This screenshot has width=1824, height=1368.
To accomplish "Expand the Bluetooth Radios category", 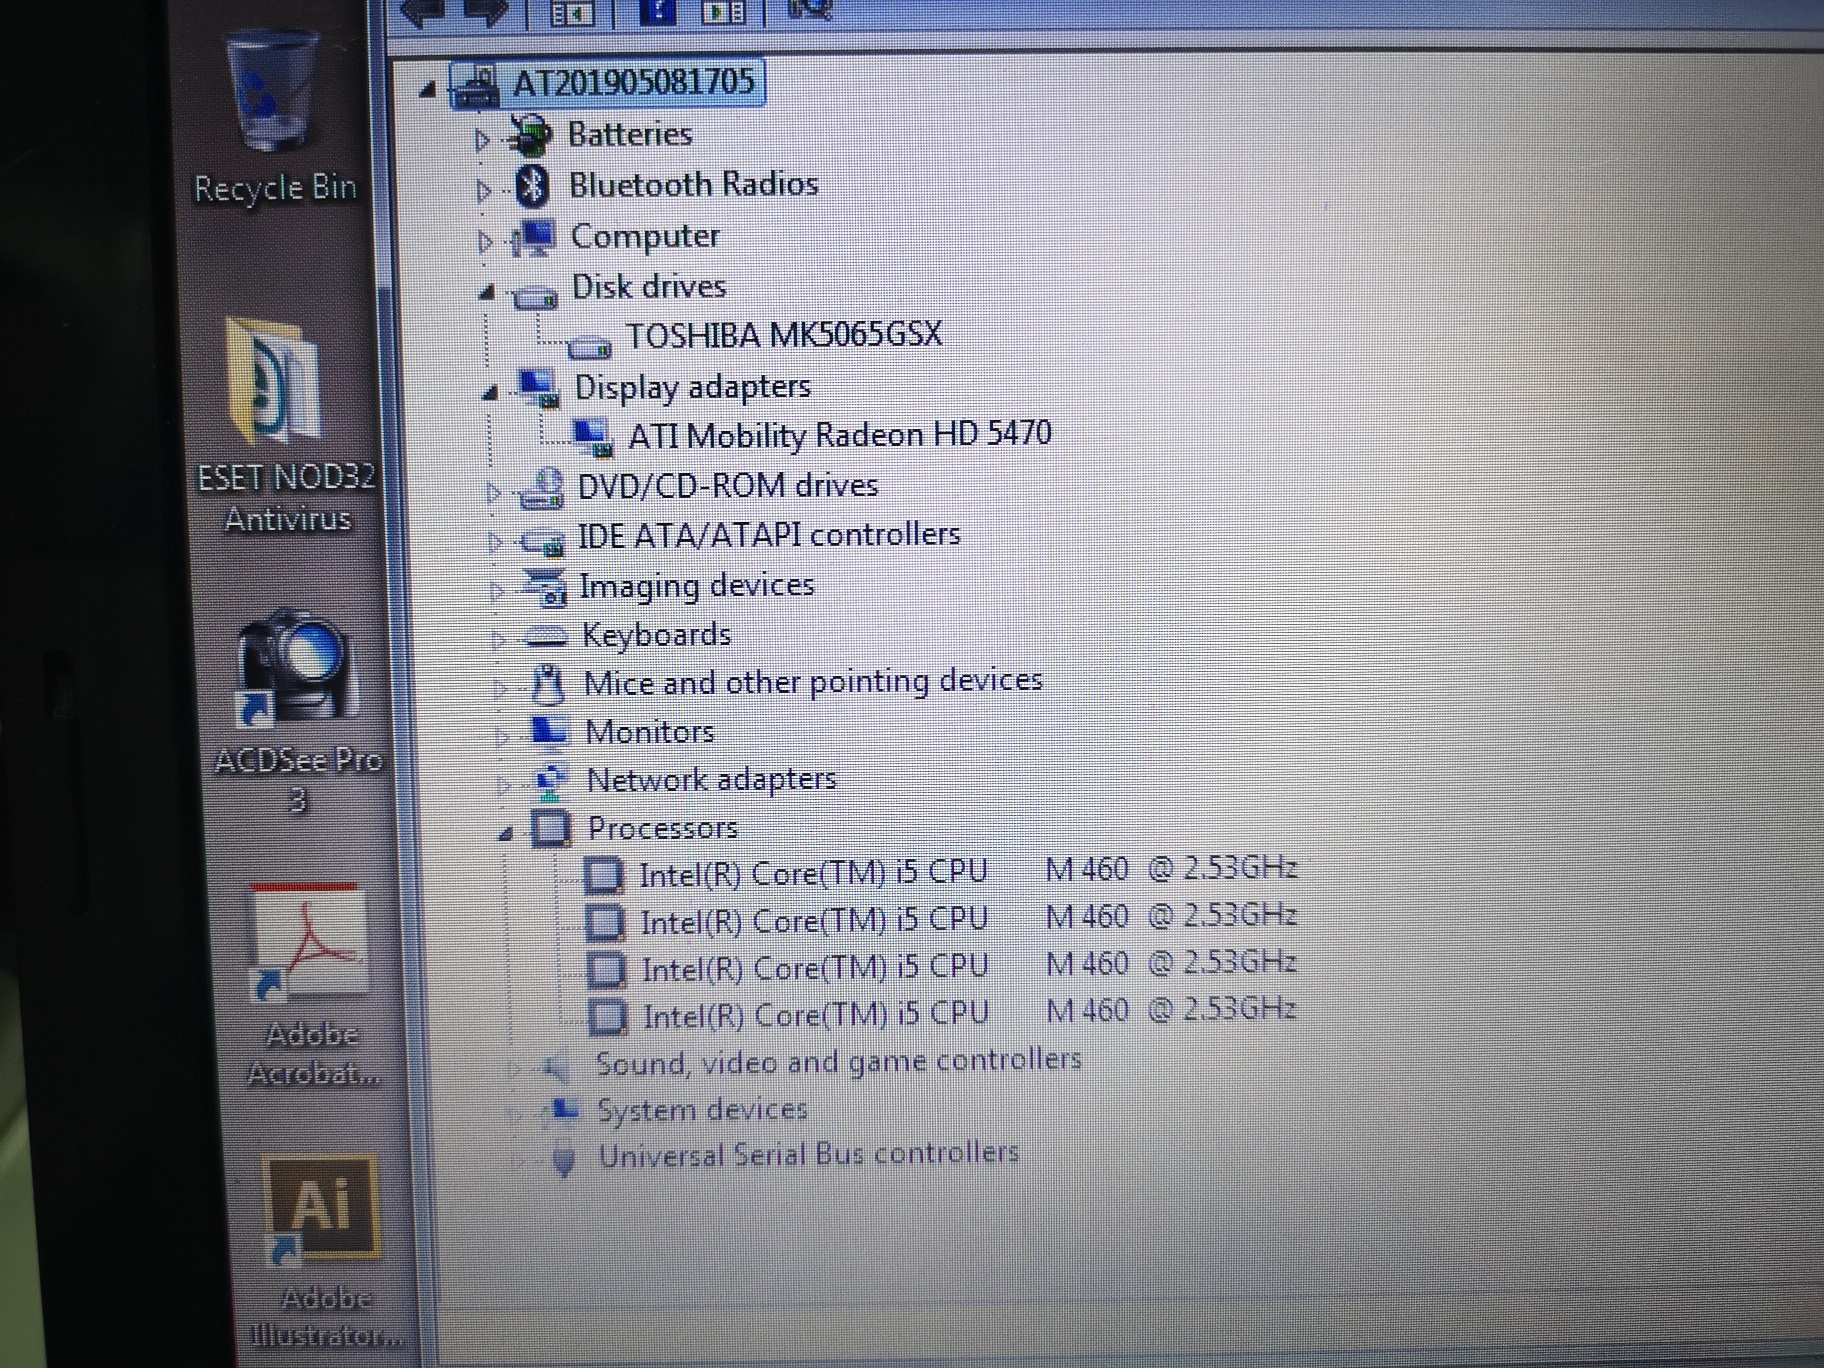I will coord(484,188).
